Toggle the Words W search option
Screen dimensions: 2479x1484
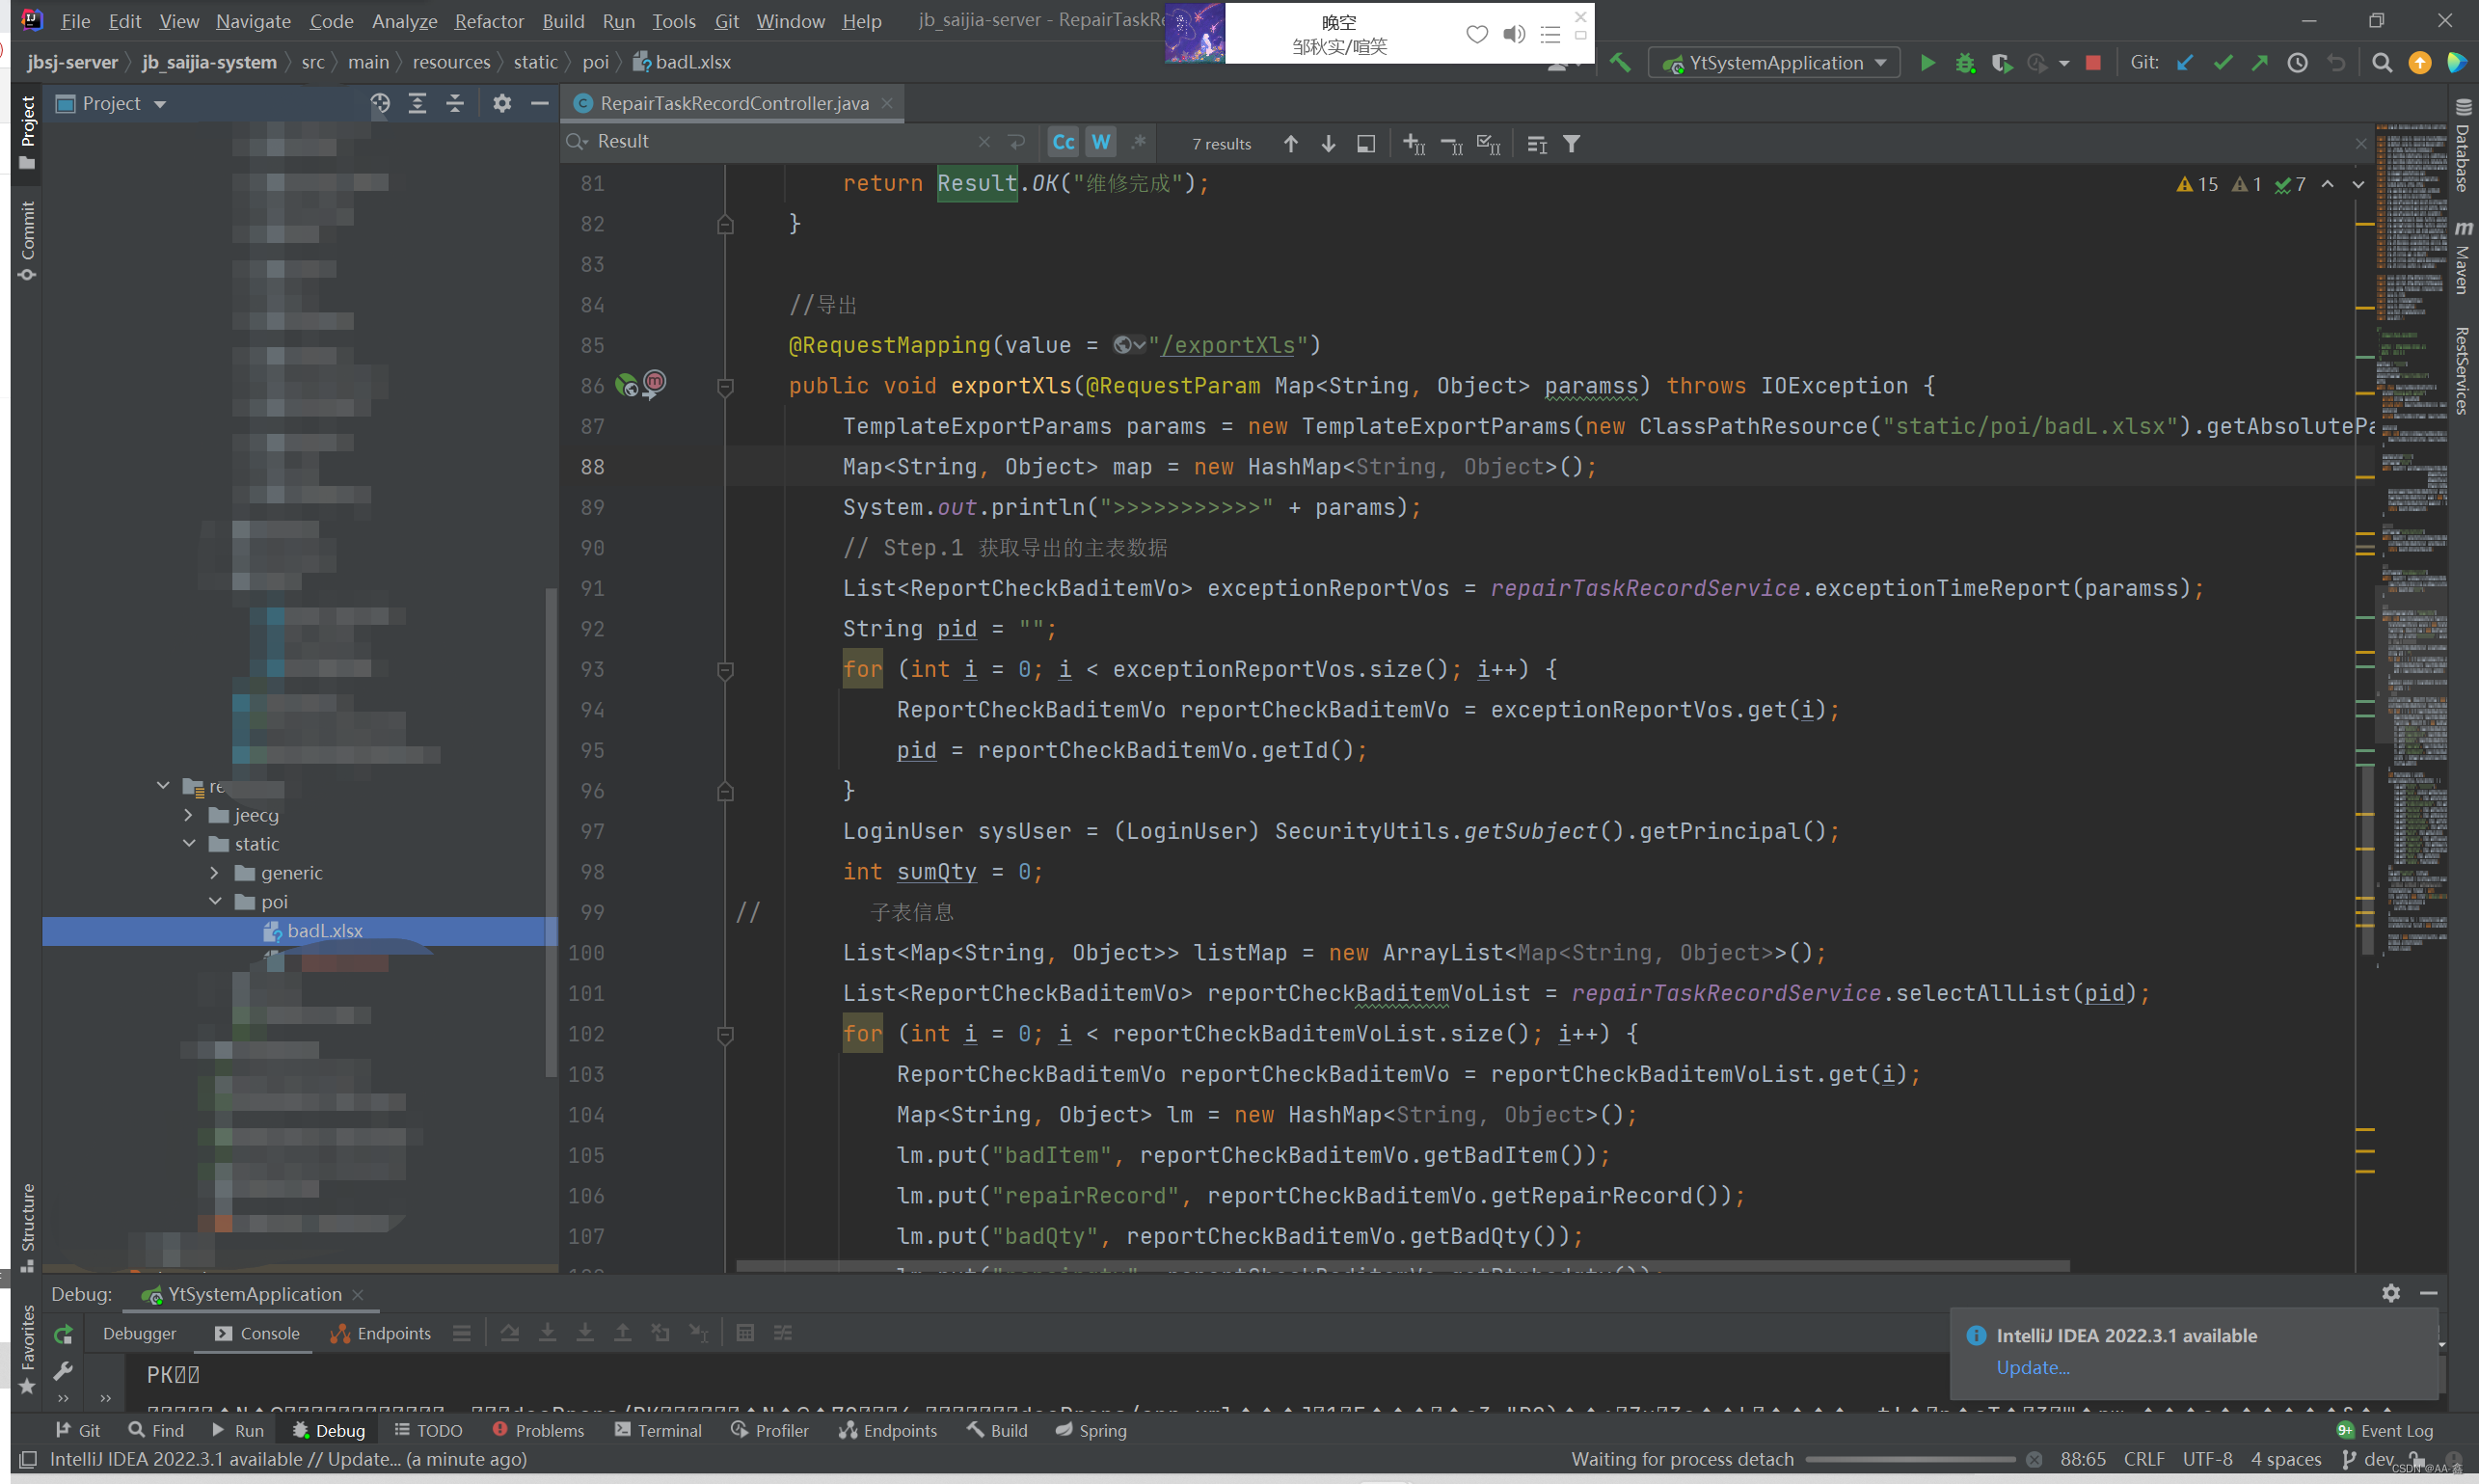tap(1101, 143)
